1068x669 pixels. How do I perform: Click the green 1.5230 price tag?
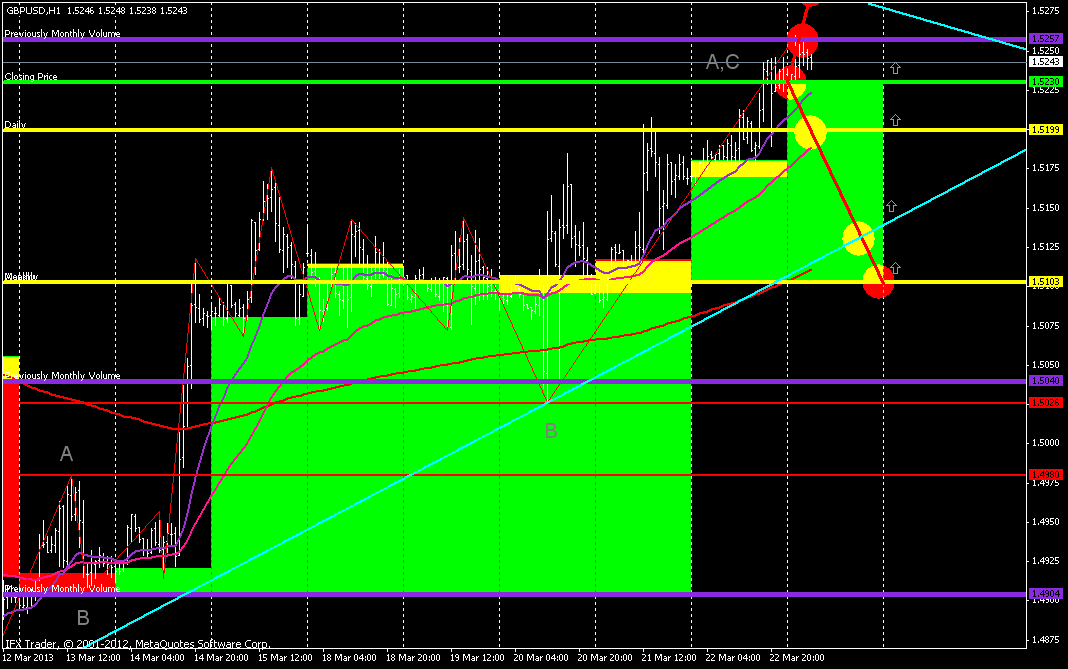click(1046, 81)
